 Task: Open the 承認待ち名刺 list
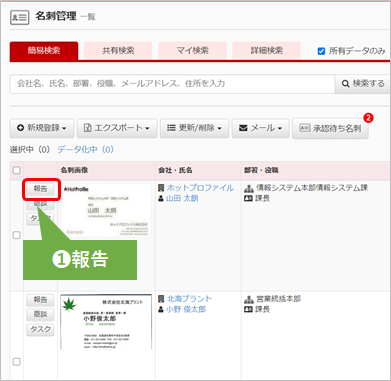point(330,128)
